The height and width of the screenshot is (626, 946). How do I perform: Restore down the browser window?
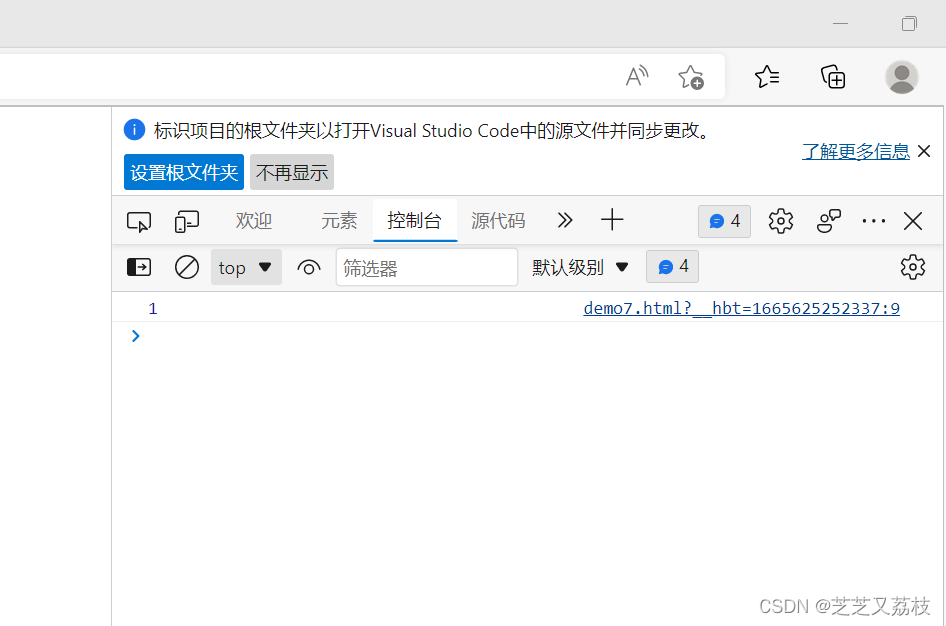pos(909,24)
